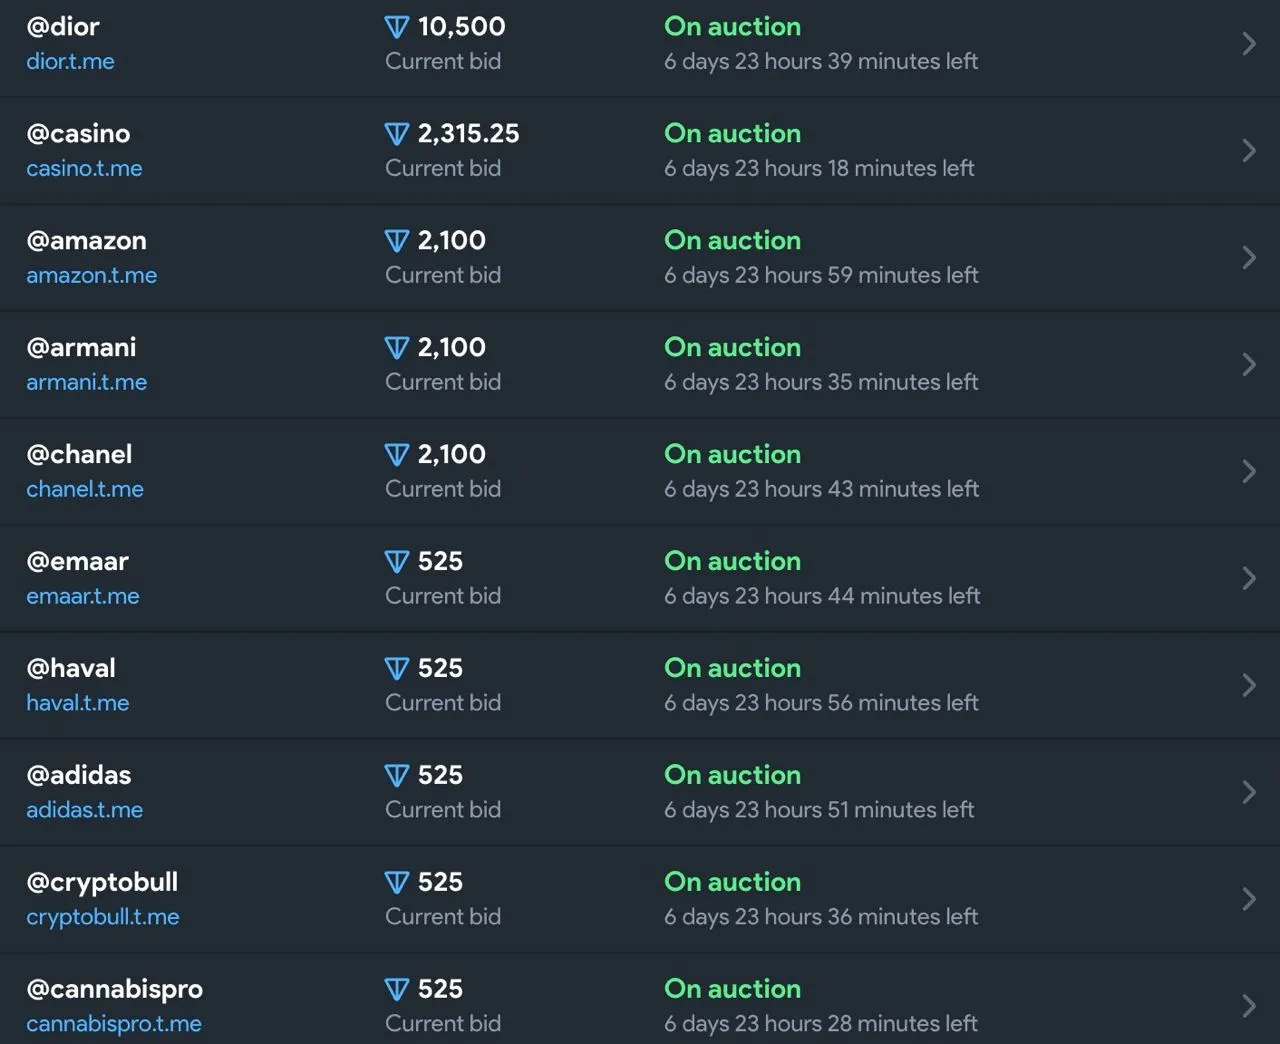Follow the amazon.t.me link
Screen dimensions: 1280x1044
[x=91, y=275]
